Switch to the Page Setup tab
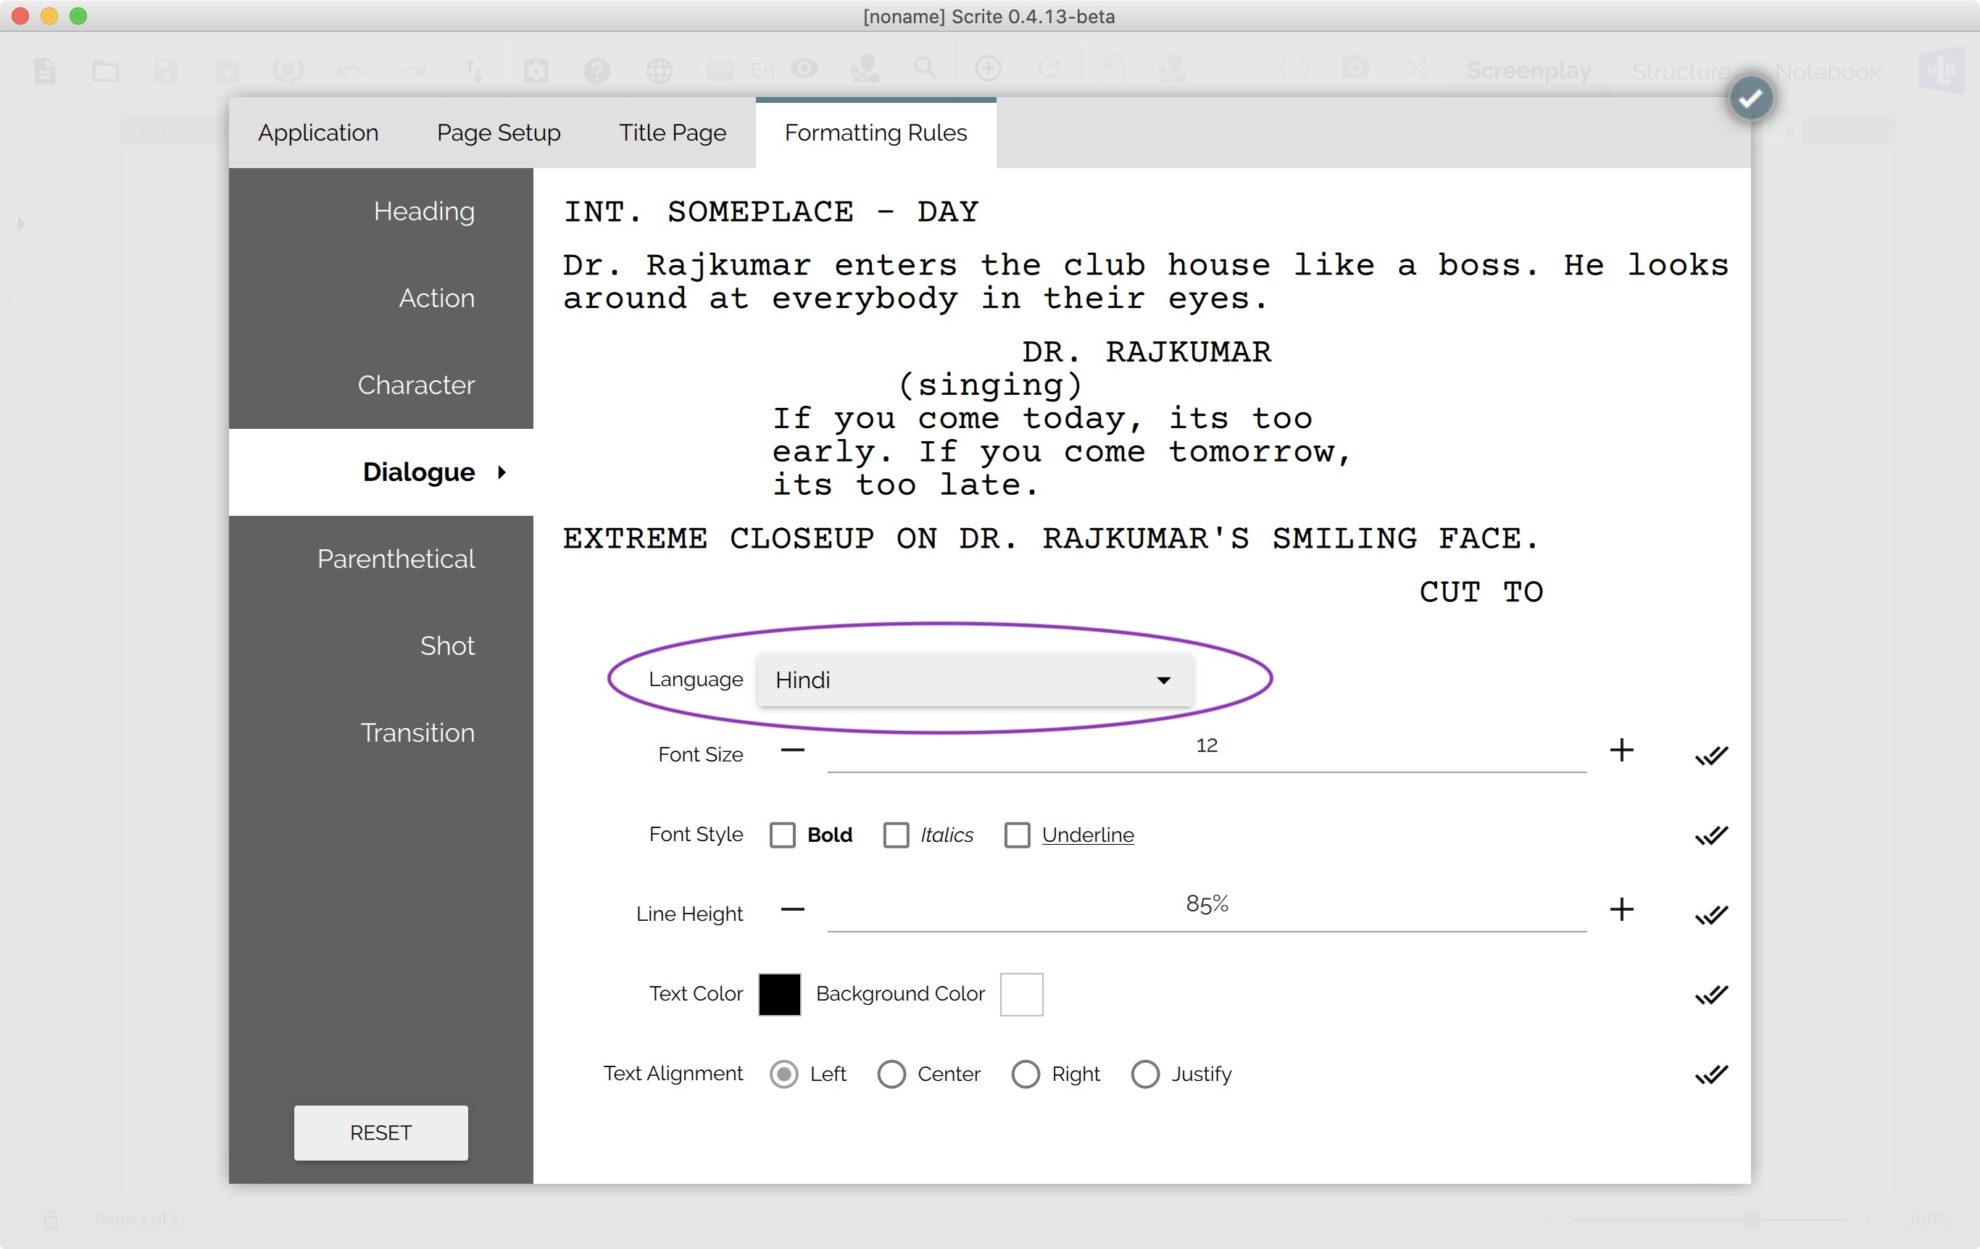 coord(497,132)
